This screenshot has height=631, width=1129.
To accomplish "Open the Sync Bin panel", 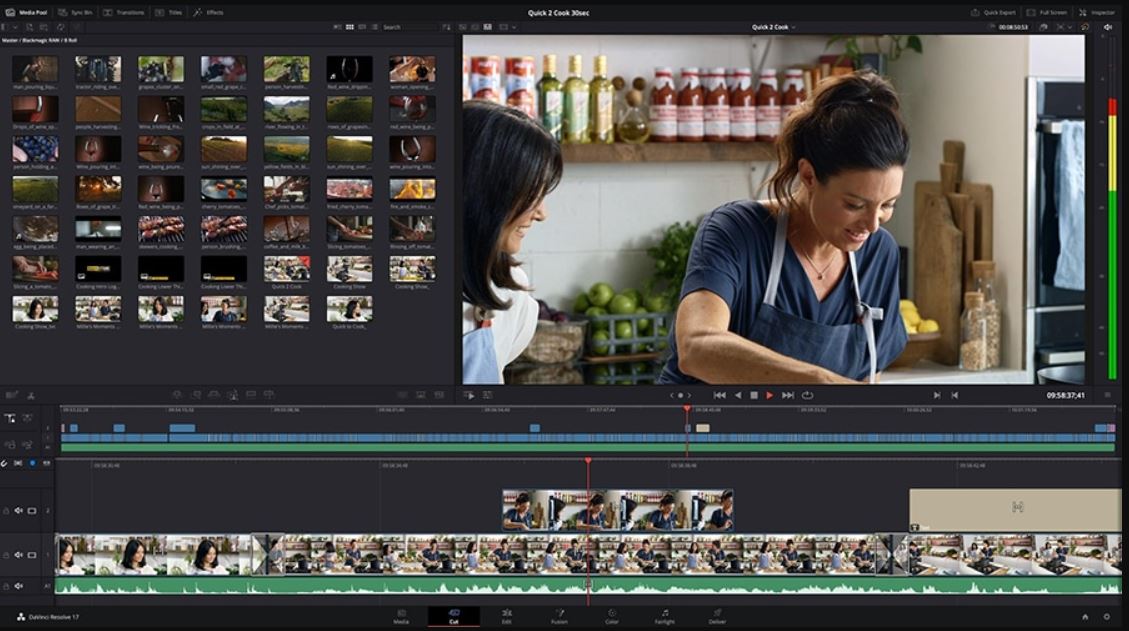I will point(76,12).
